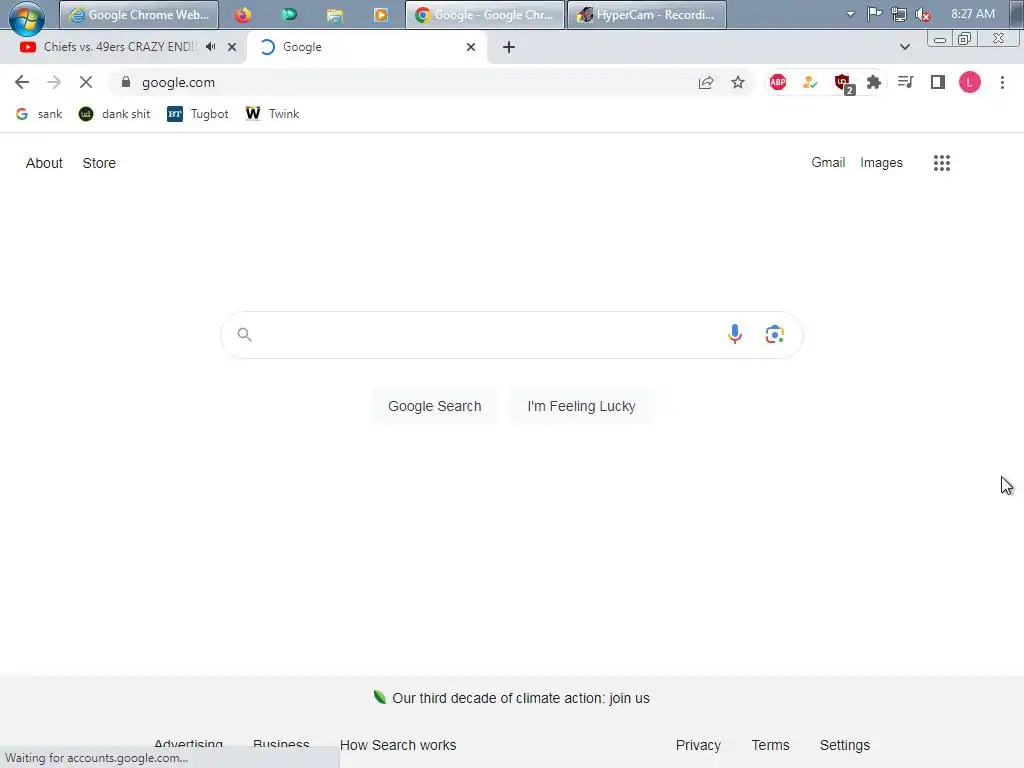Viewport: 1024px width, 768px height.
Task: Open the Settings footer menu
Action: (844, 745)
